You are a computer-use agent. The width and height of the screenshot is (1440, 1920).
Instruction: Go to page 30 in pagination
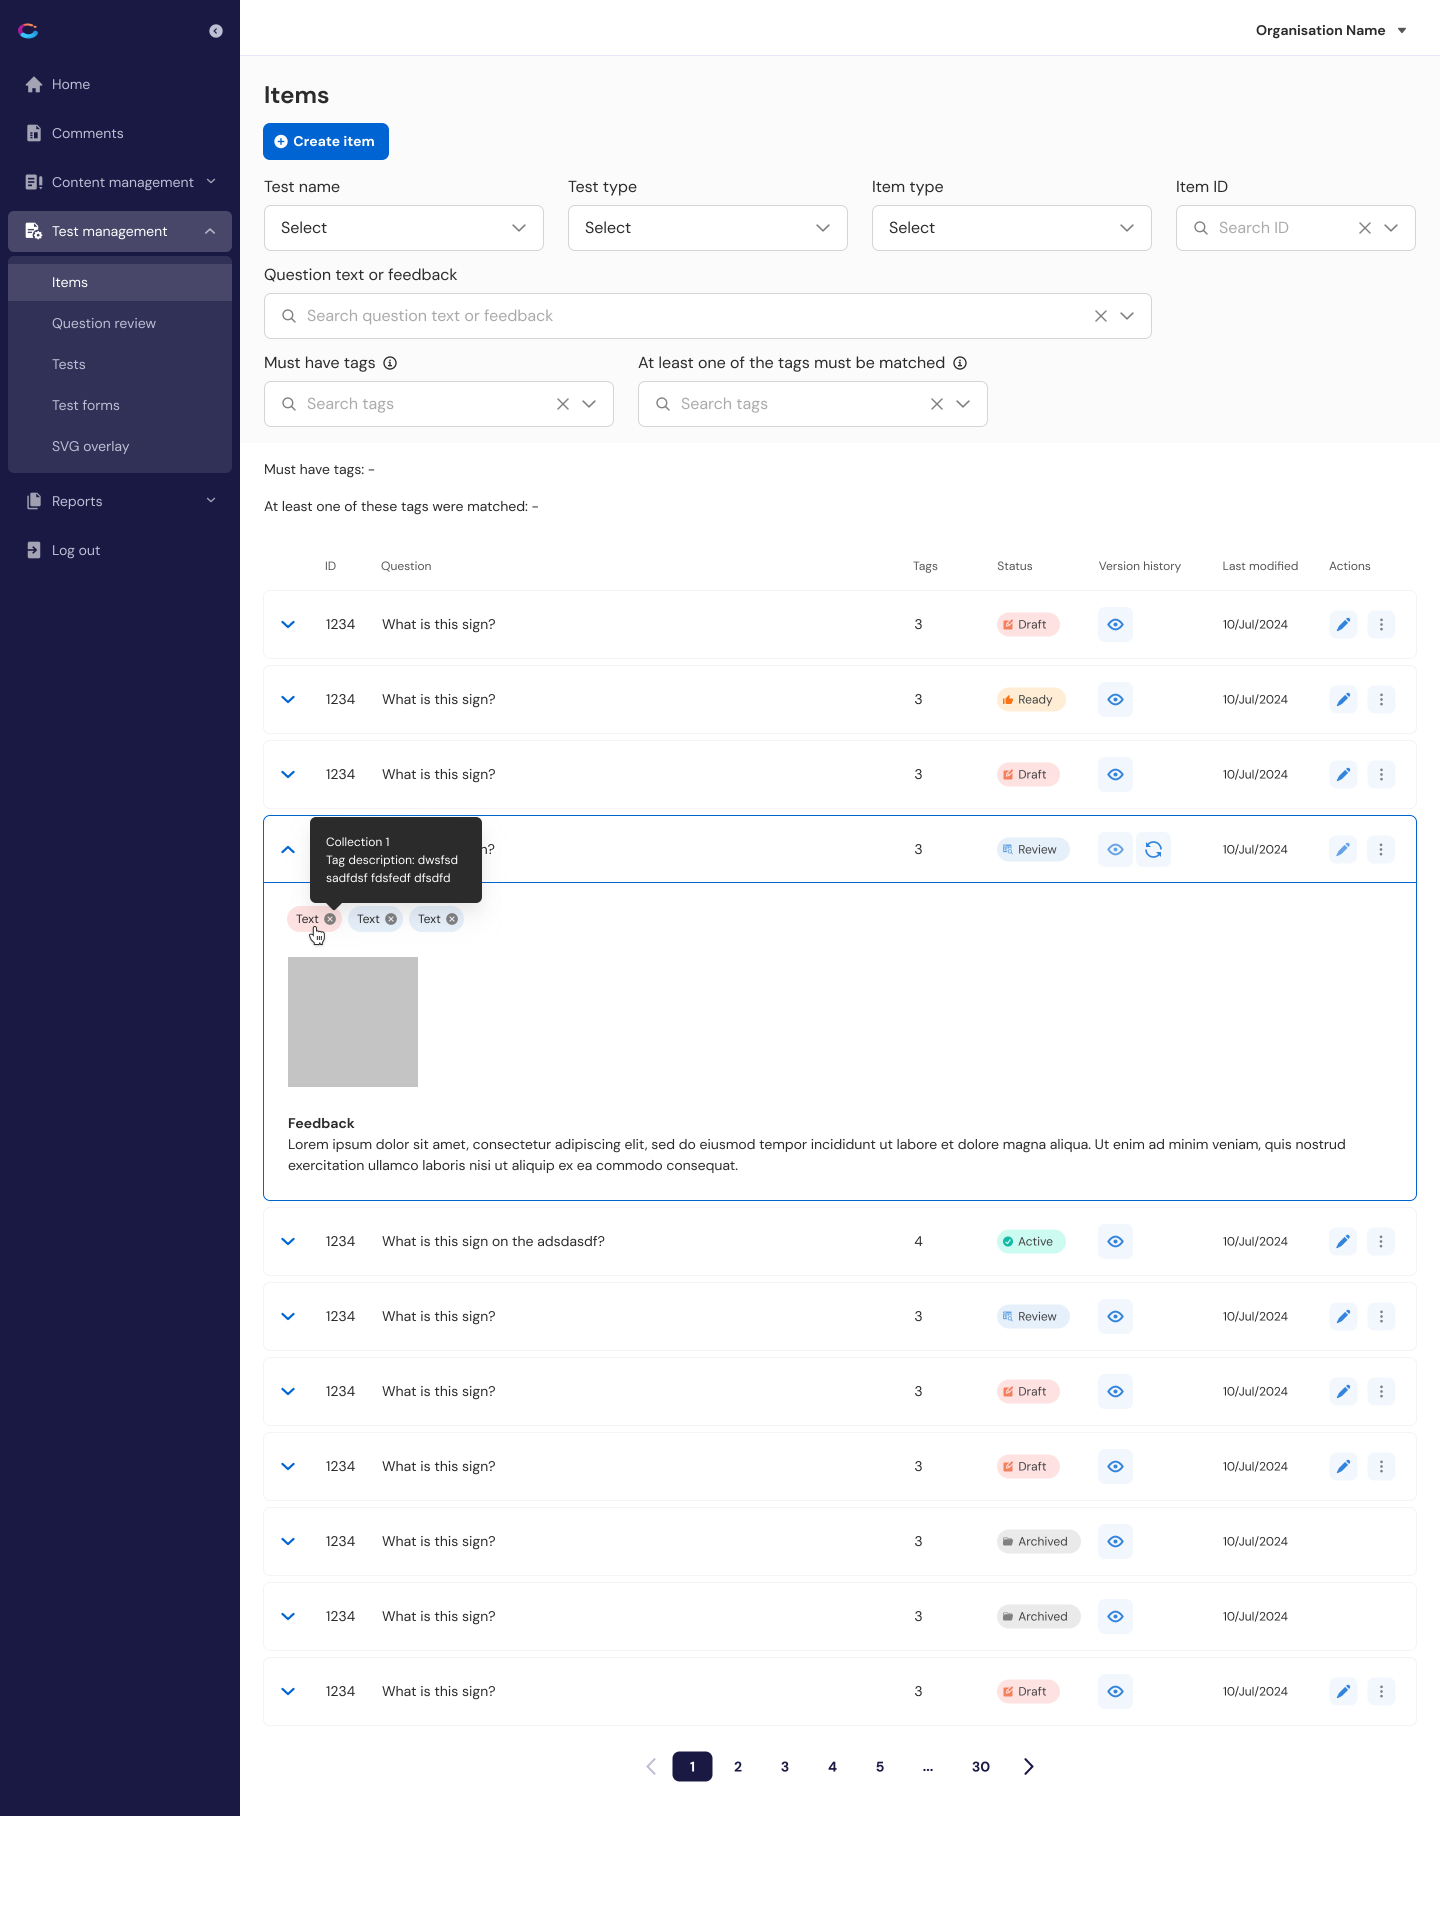pyautogui.click(x=980, y=1766)
